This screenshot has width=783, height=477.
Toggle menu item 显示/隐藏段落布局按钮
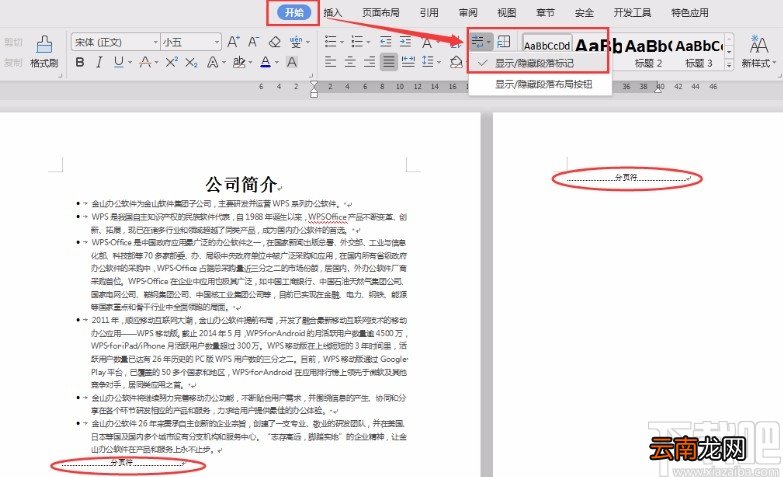(x=539, y=84)
